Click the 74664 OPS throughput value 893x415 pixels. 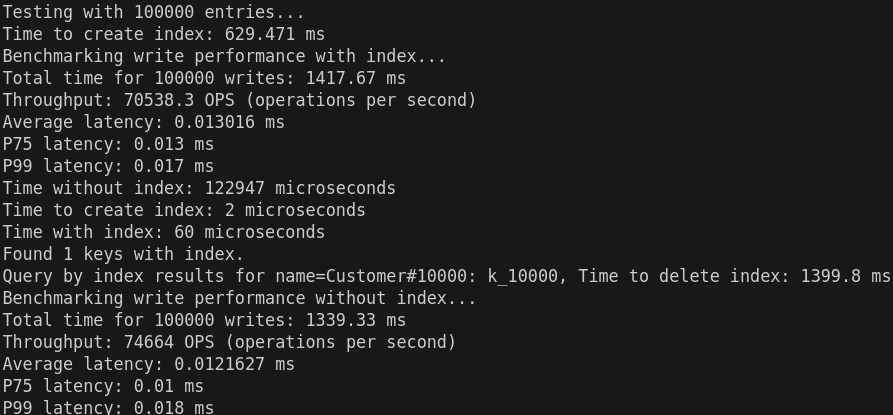(x=169, y=342)
